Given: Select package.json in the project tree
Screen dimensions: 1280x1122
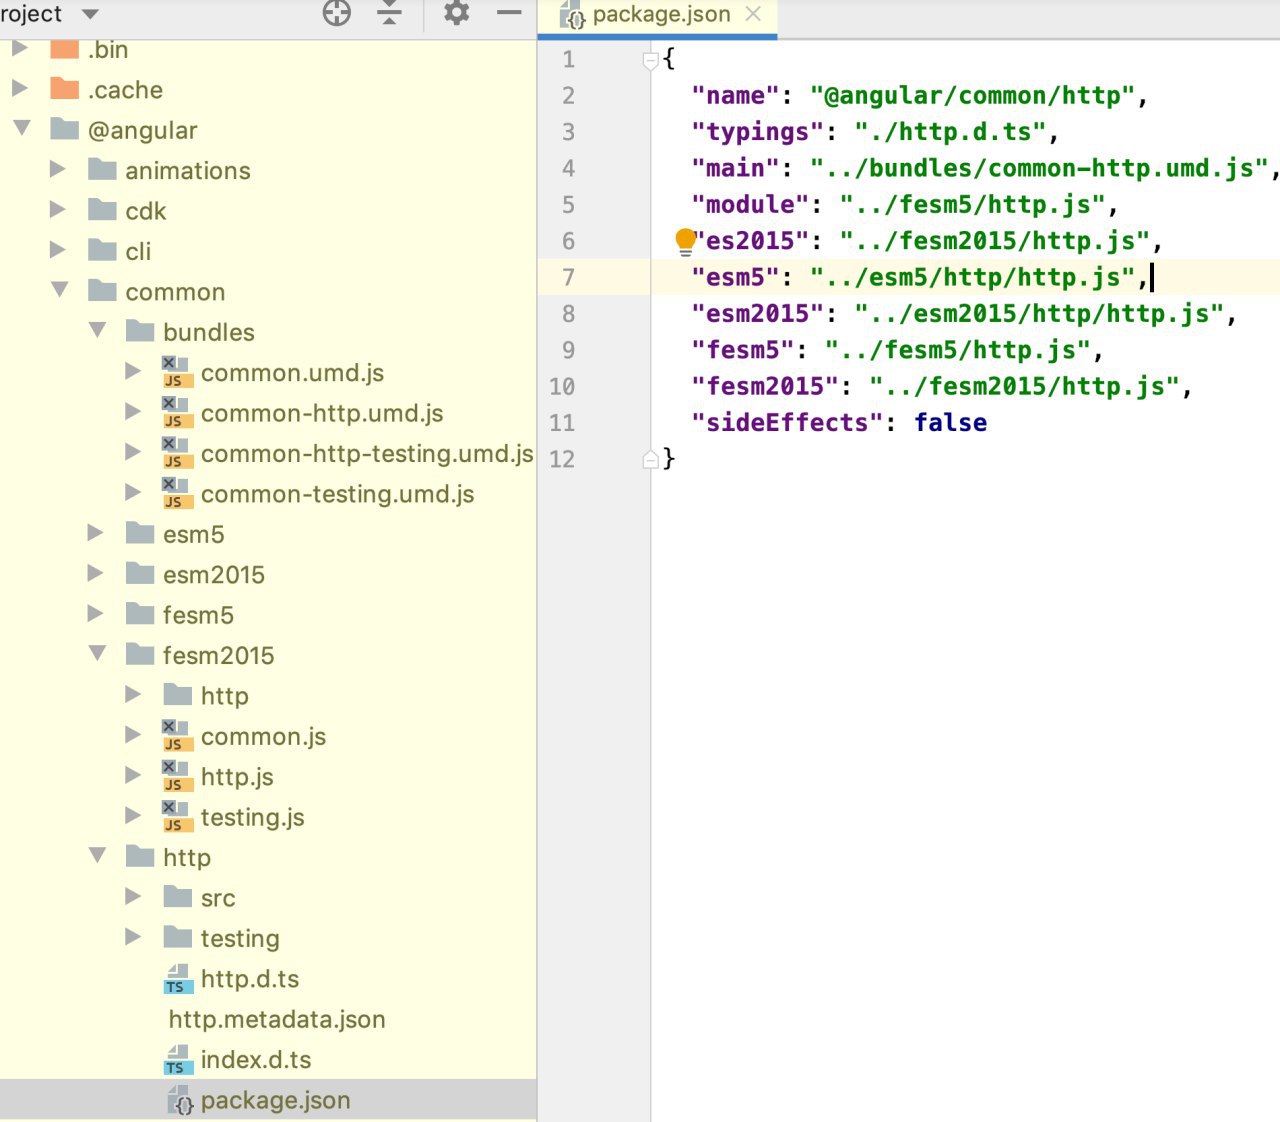Looking at the screenshot, I should click(x=276, y=1100).
